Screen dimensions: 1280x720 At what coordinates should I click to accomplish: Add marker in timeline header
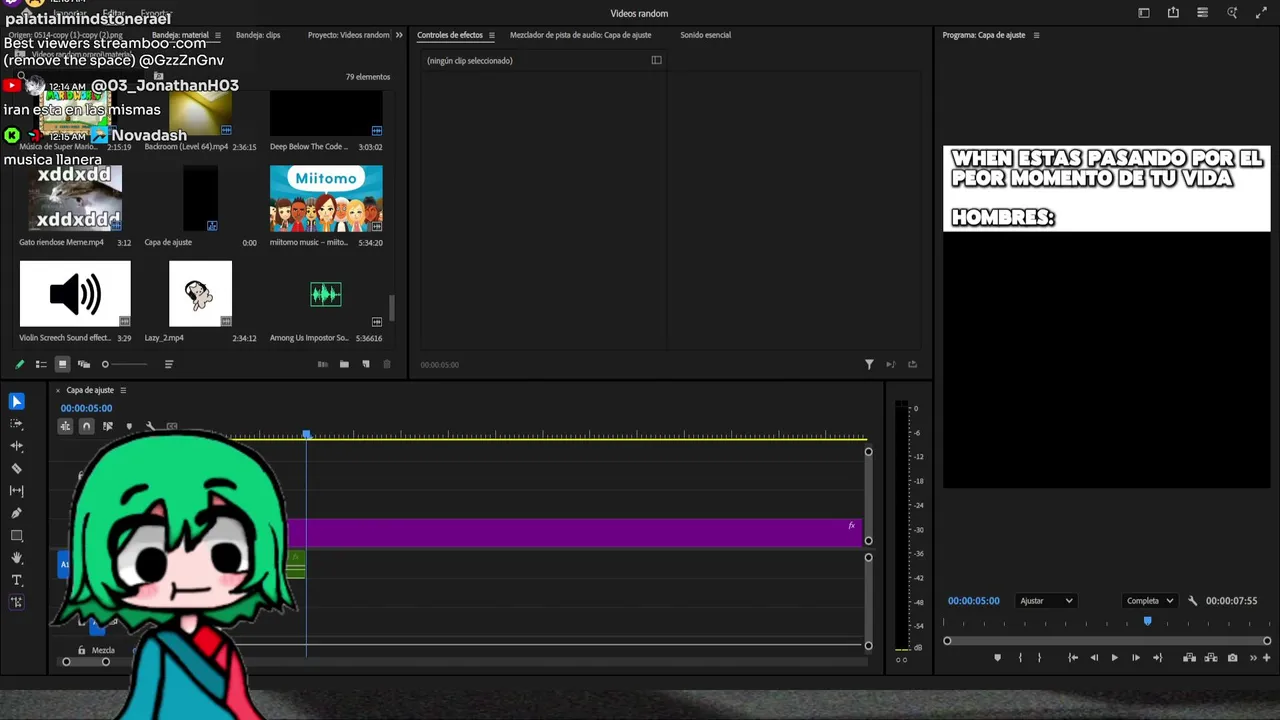tap(129, 426)
